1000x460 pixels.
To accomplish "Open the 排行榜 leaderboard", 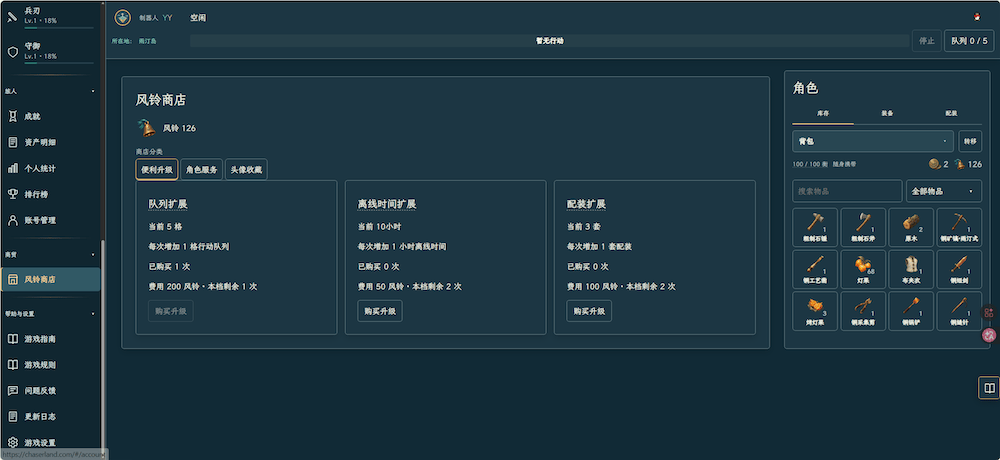I will [x=50, y=194].
